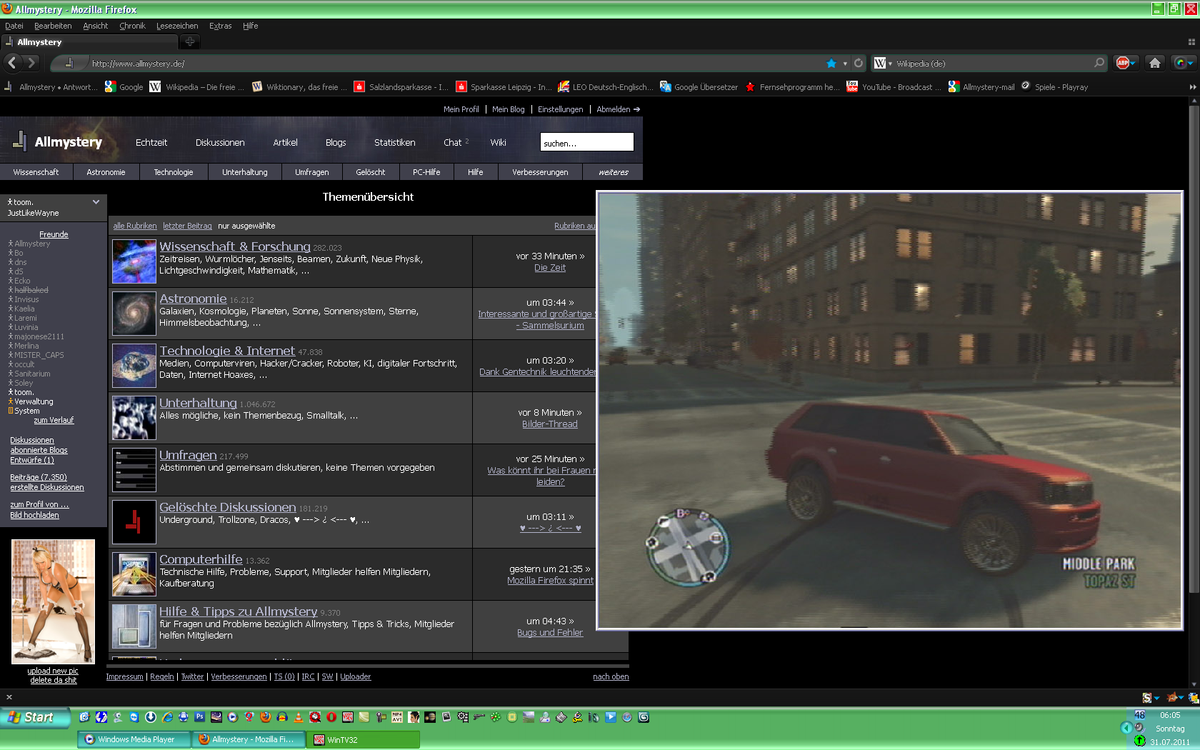Click the Mein Profil link

461,109
